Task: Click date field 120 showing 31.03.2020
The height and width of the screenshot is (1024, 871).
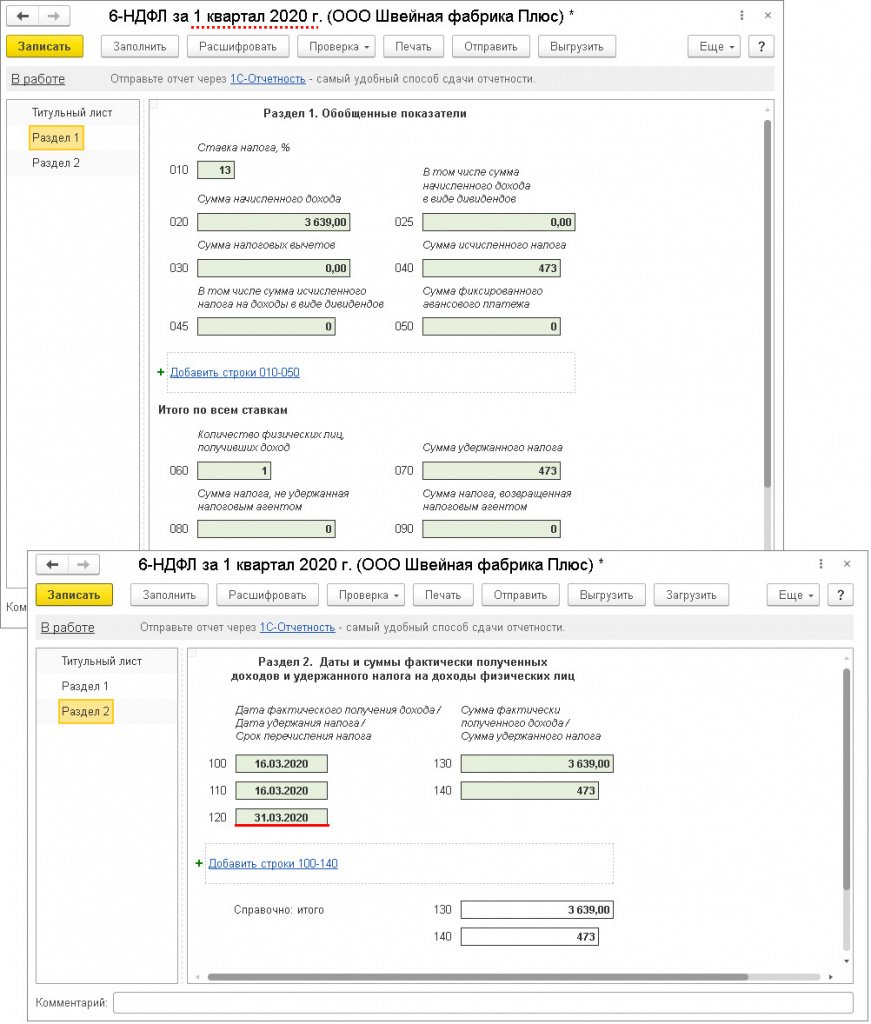Action: tap(281, 817)
